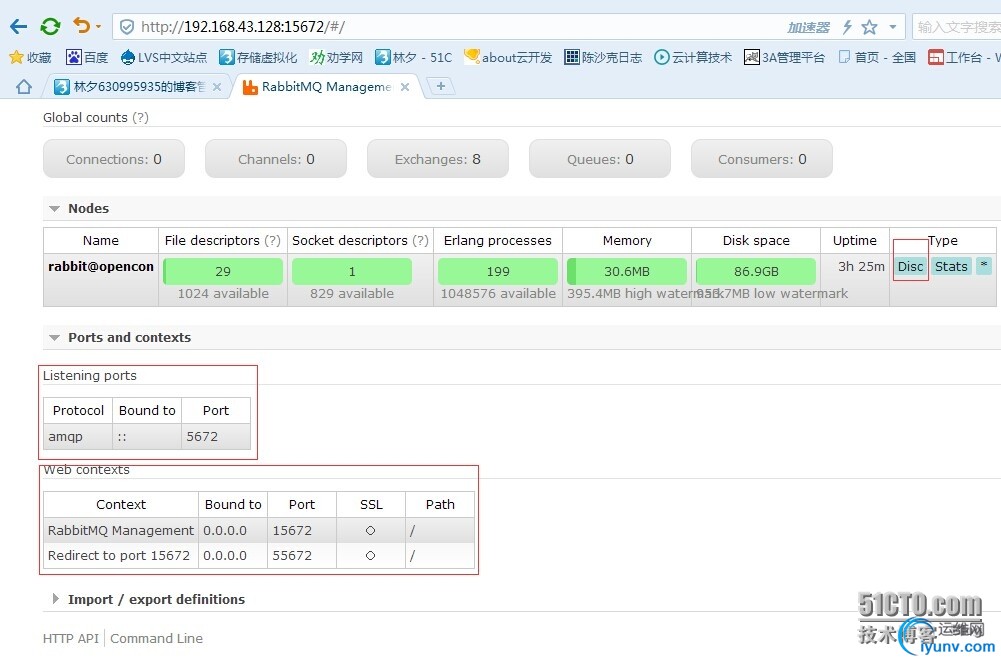1001x663 pixels.
Task: Click the Erlang processes bar showing 199
Action: (498, 271)
